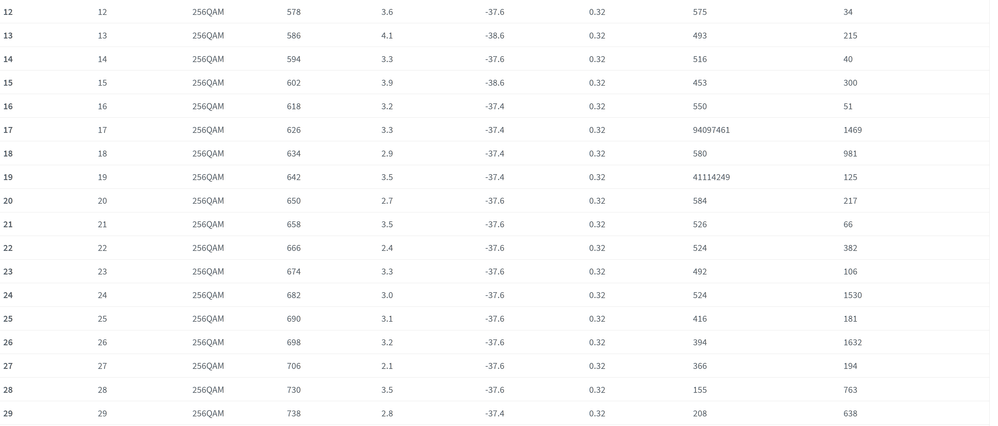This screenshot has height=426, width=998.
Task: Click the value 1530 in row 24
Action: [x=852, y=296]
